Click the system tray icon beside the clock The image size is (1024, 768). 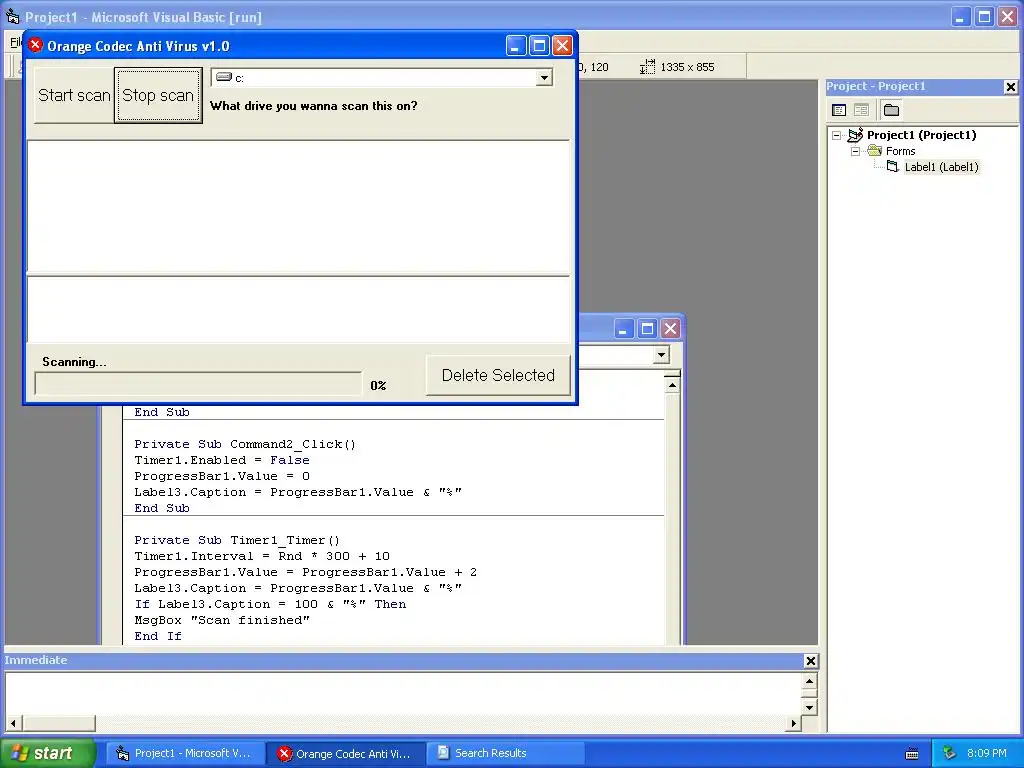949,753
